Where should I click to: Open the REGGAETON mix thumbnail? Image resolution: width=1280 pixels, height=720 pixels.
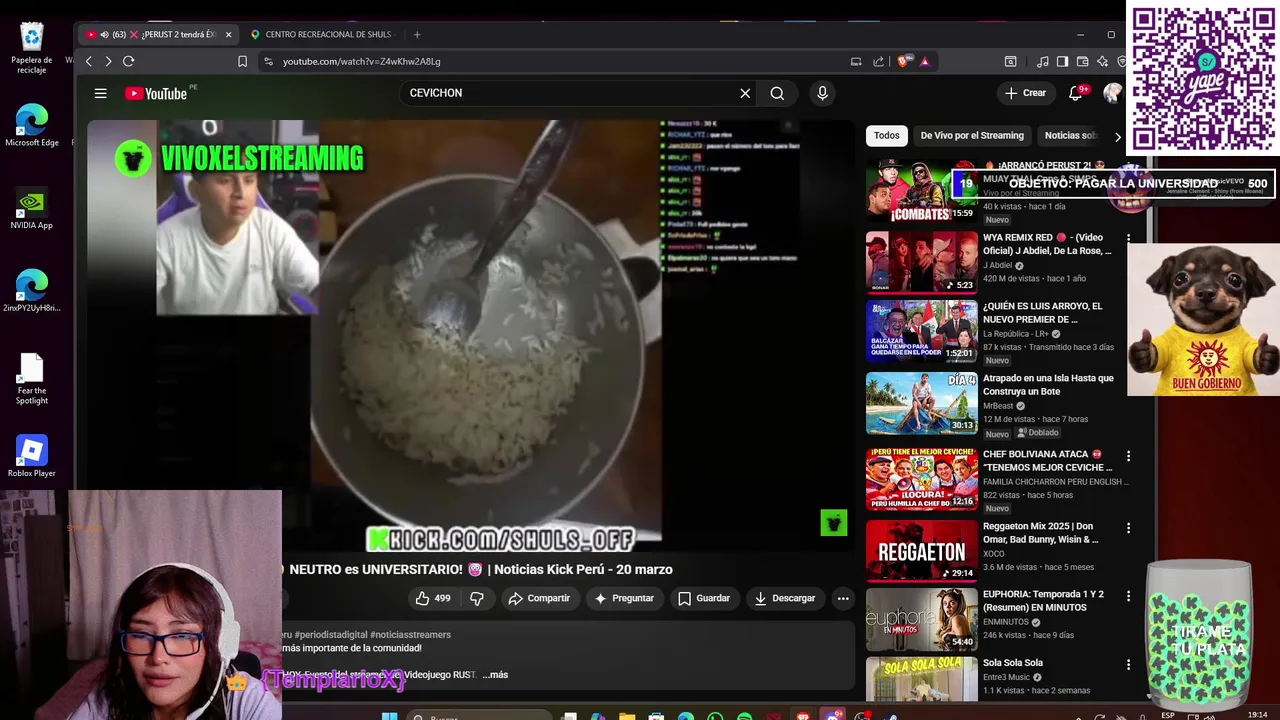click(922, 550)
